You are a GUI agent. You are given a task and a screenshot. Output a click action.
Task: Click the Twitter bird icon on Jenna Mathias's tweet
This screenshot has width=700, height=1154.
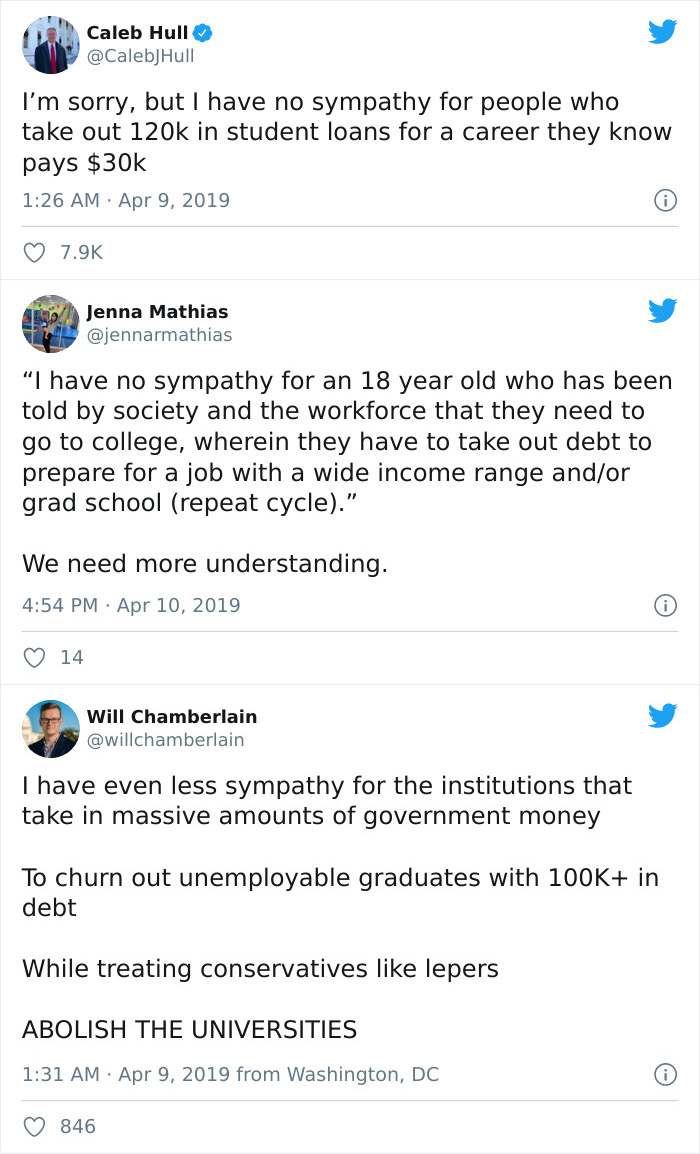click(662, 311)
